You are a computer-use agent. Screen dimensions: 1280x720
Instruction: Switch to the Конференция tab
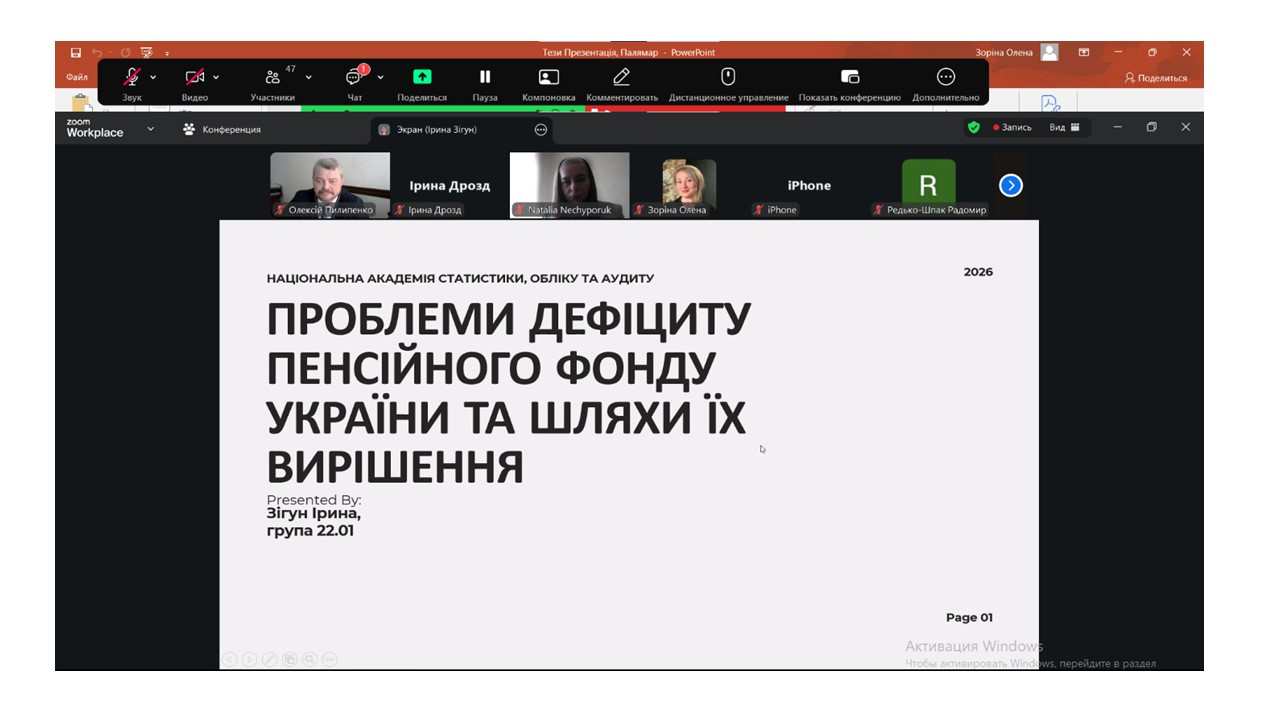point(222,129)
